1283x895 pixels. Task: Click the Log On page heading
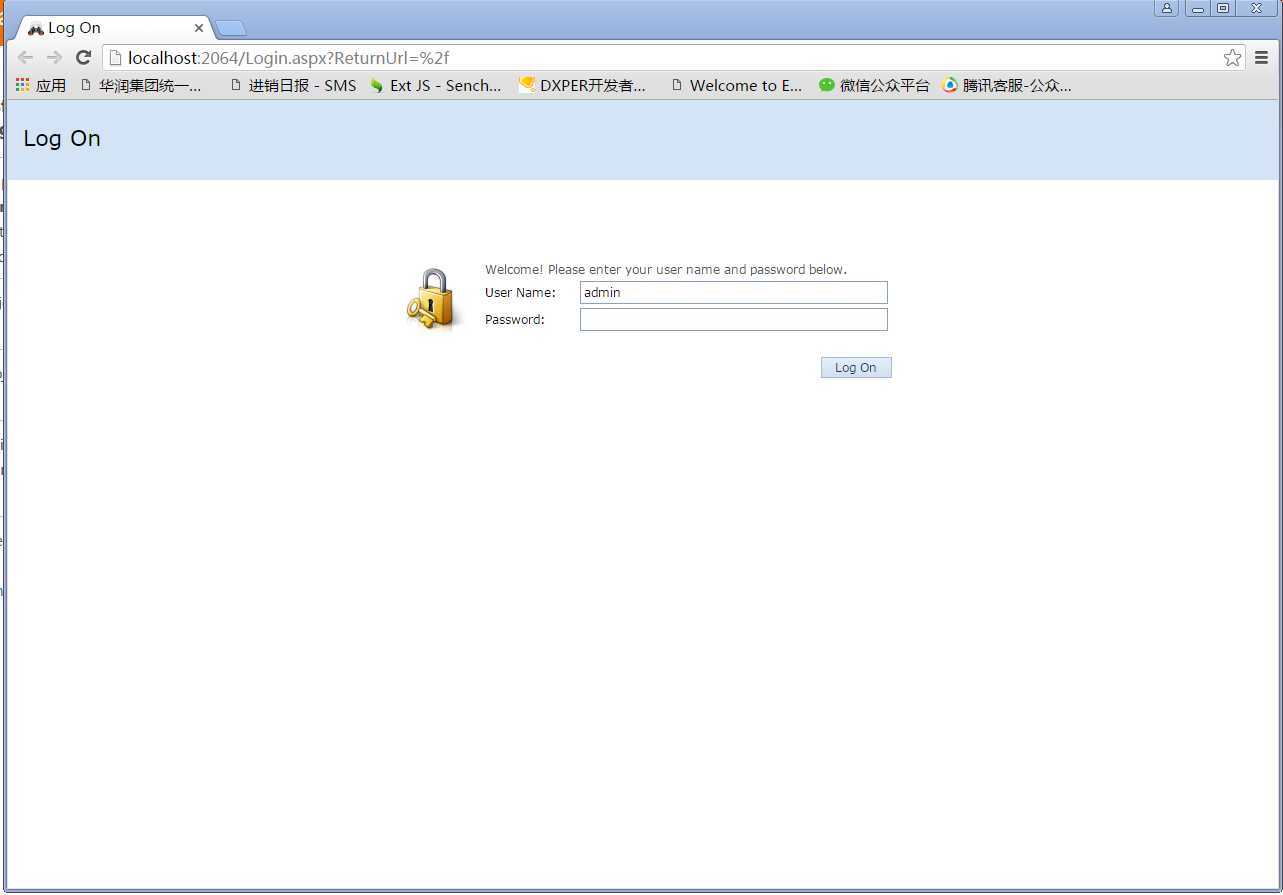point(62,139)
